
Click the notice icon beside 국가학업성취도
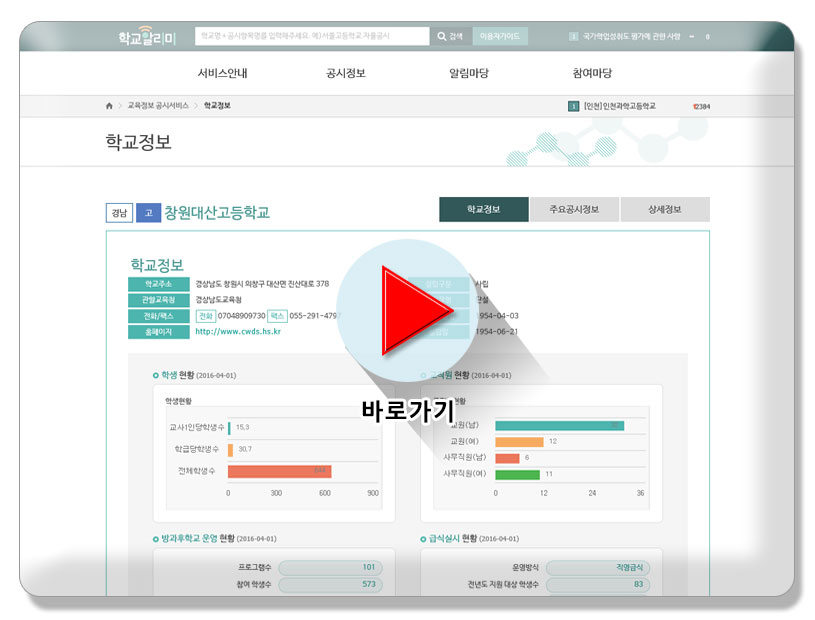click(x=573, y=36)
